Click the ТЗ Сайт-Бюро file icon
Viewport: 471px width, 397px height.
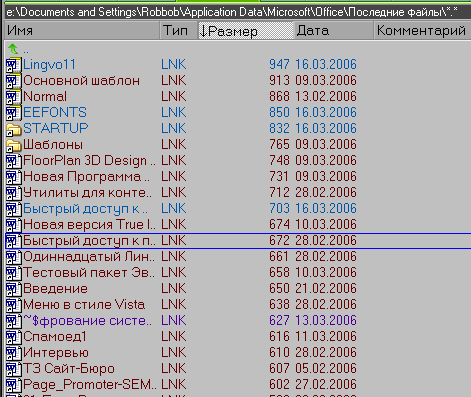click(x=13, y=369)
